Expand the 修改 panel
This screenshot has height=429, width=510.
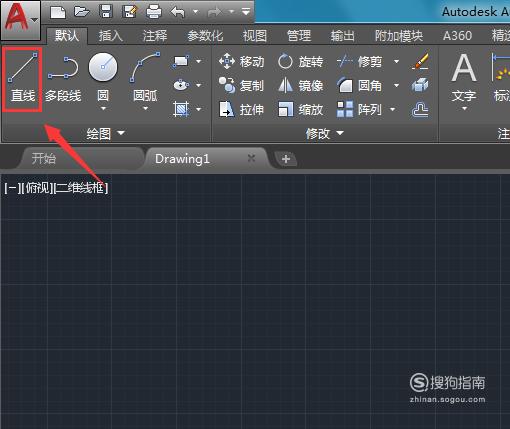pos(325,133)
